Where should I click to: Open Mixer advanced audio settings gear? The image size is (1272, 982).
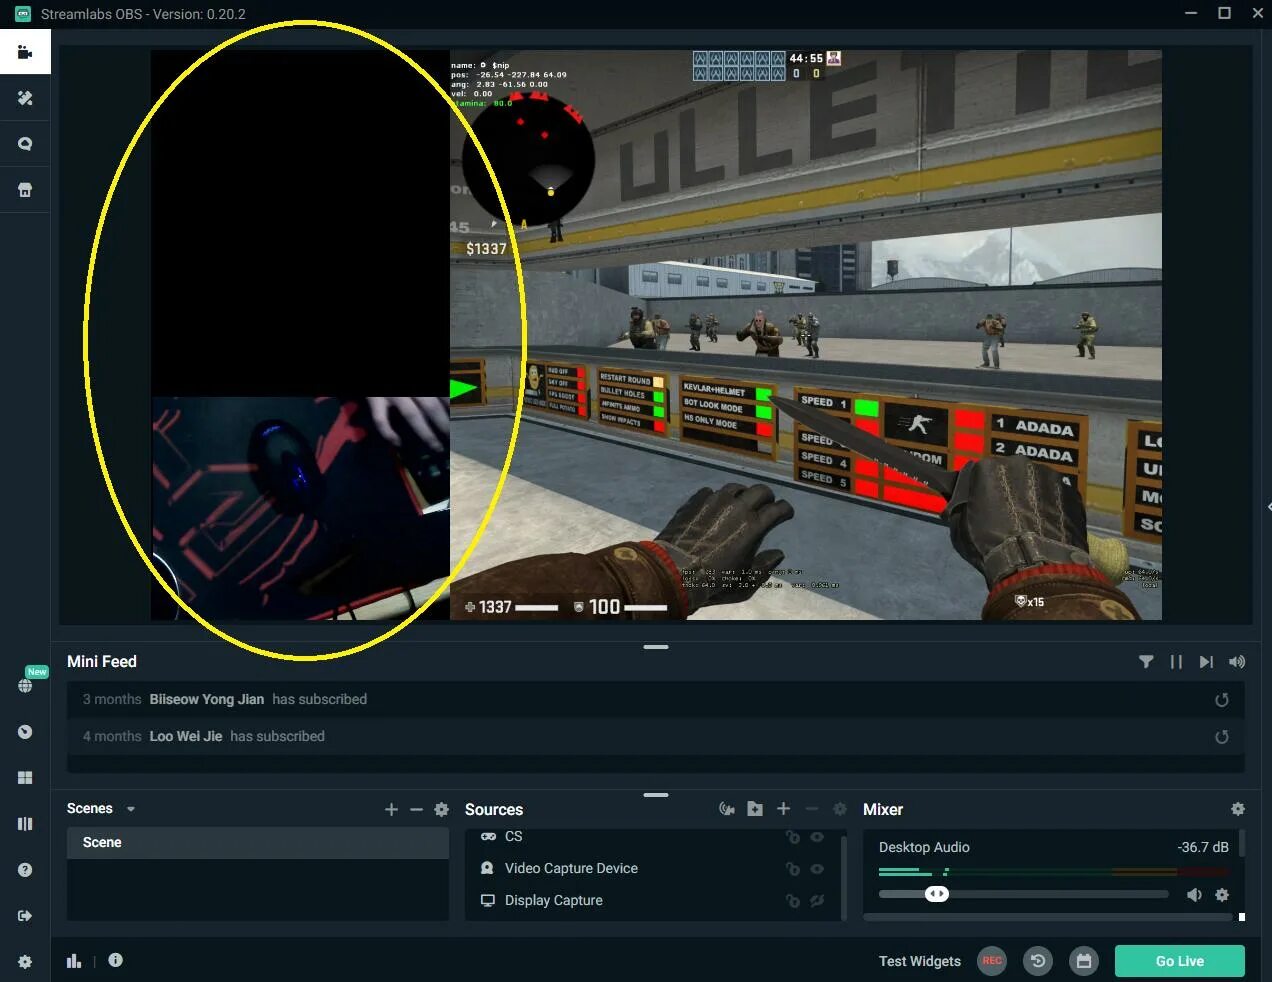pyautogui.click(x=1238, y=809)
